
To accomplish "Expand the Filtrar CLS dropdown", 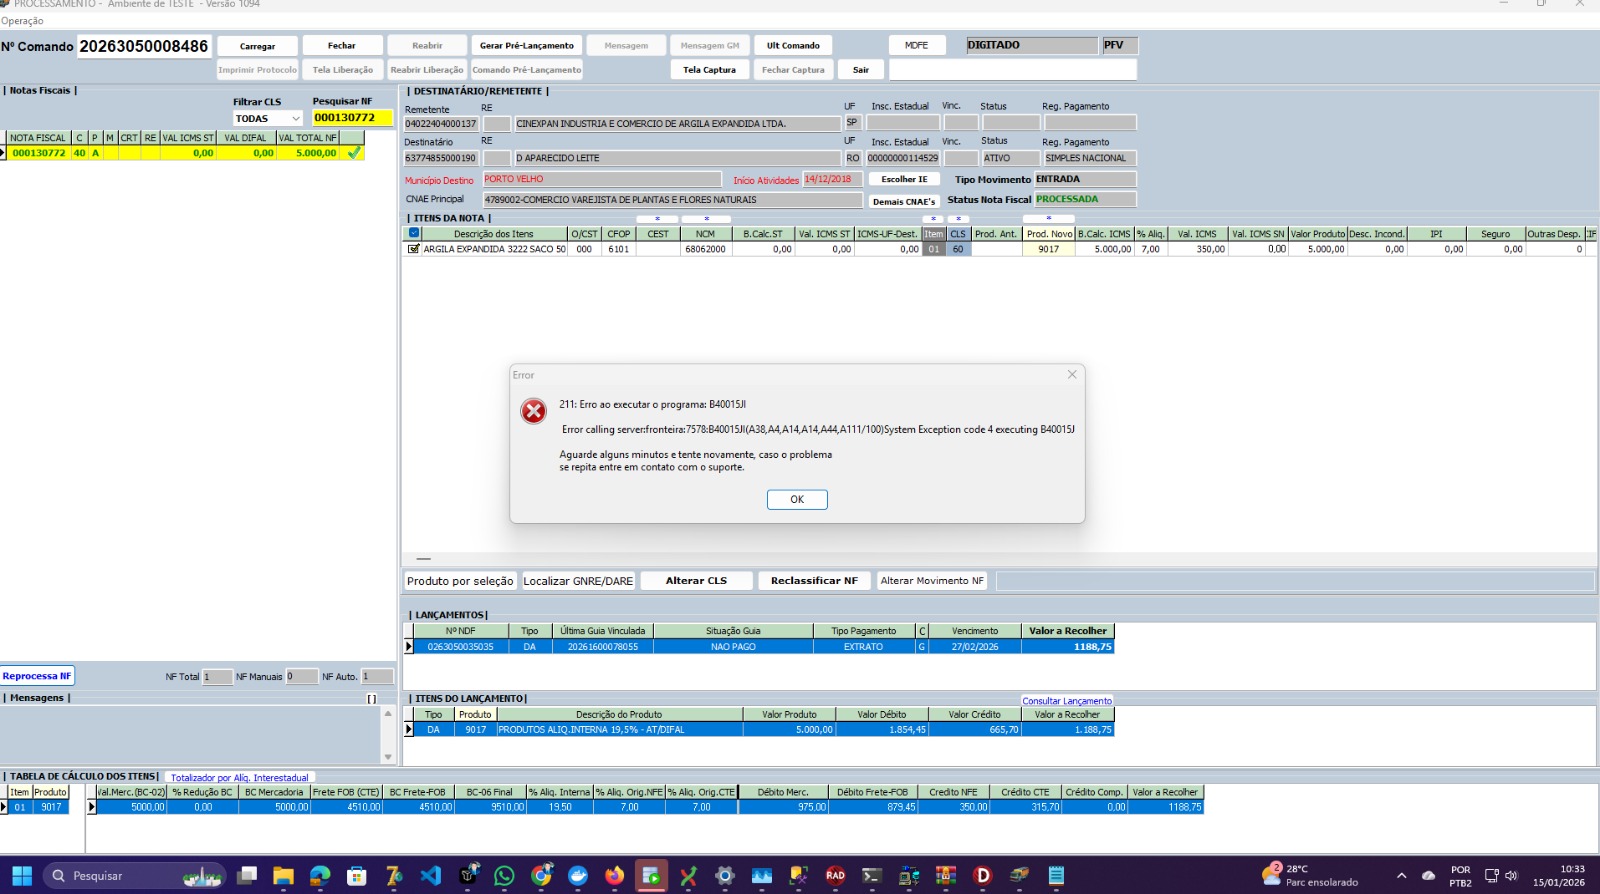I will (x=295, y=118).
